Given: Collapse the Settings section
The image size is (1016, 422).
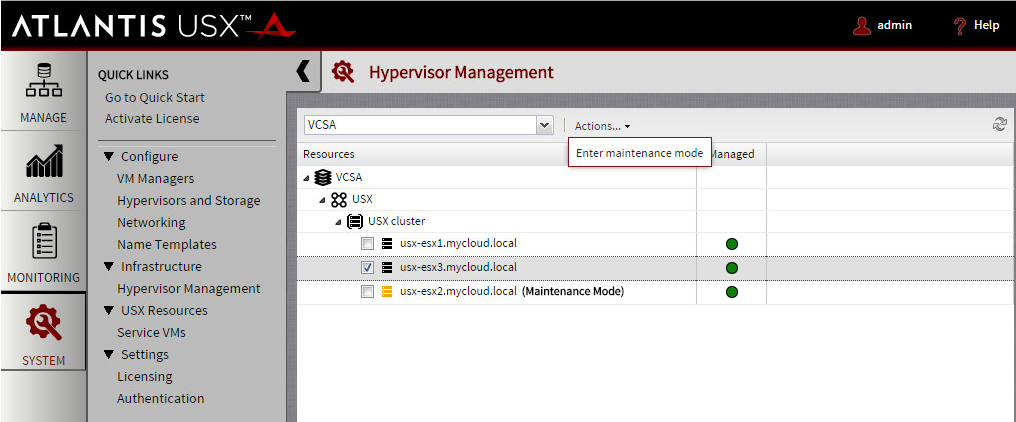Looking at the screenshot, I should (108, 355).
